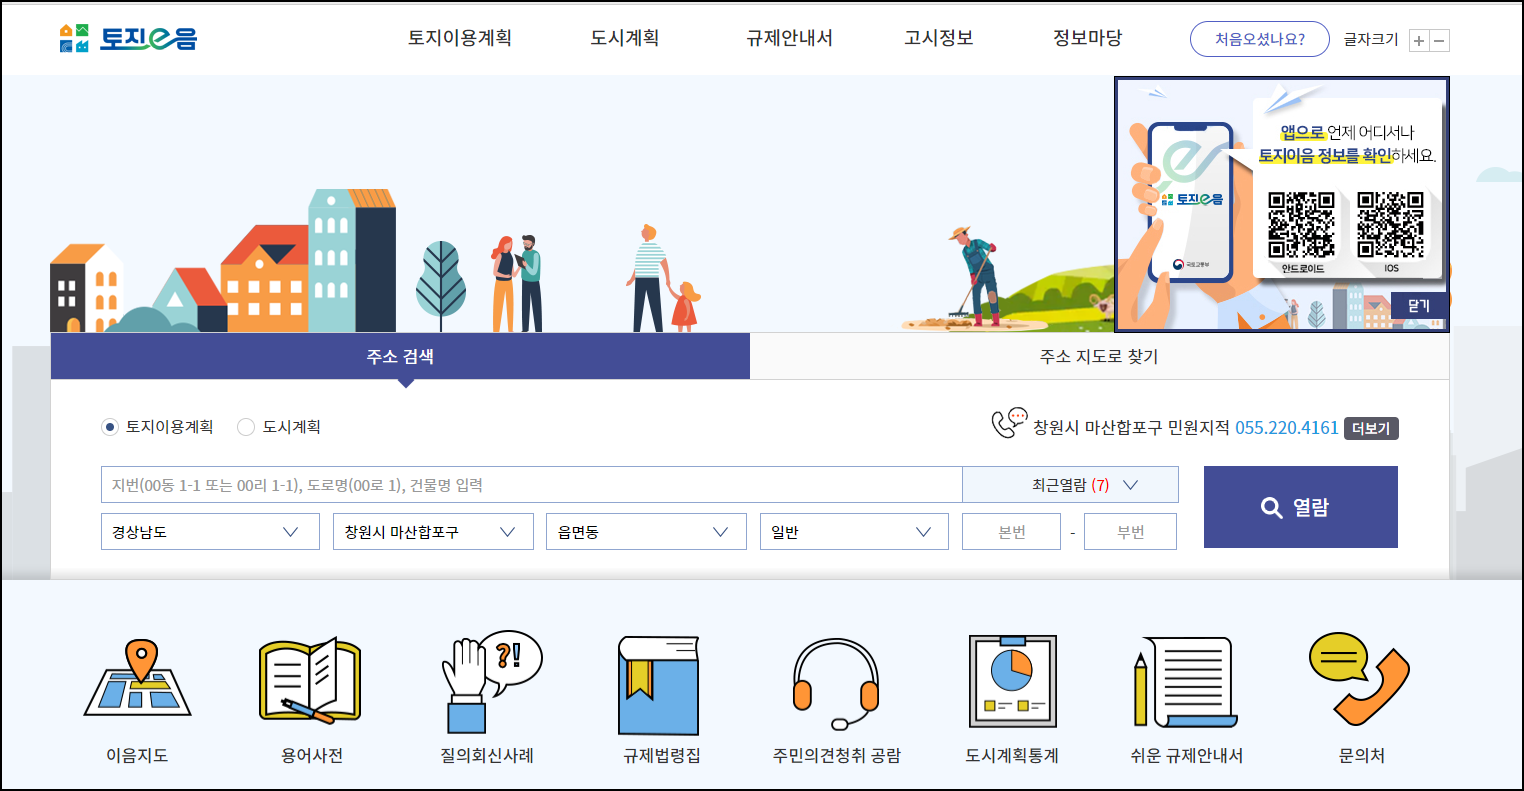Expand the 읍면동 dropdown
Screen dimensions: 1524x791
(646, 532)
